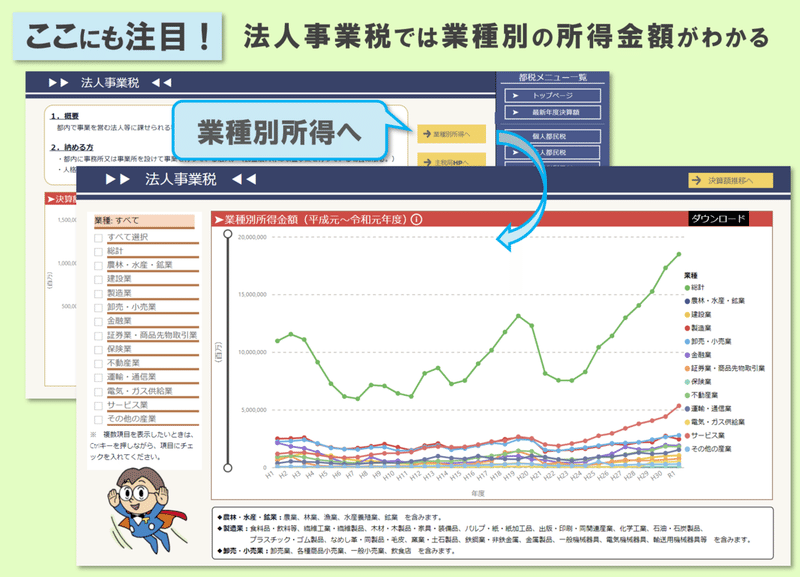The width and height of the screenshot is (800, 577).
Task: Click the 法人事業税 title in front window
Action: 181,179
